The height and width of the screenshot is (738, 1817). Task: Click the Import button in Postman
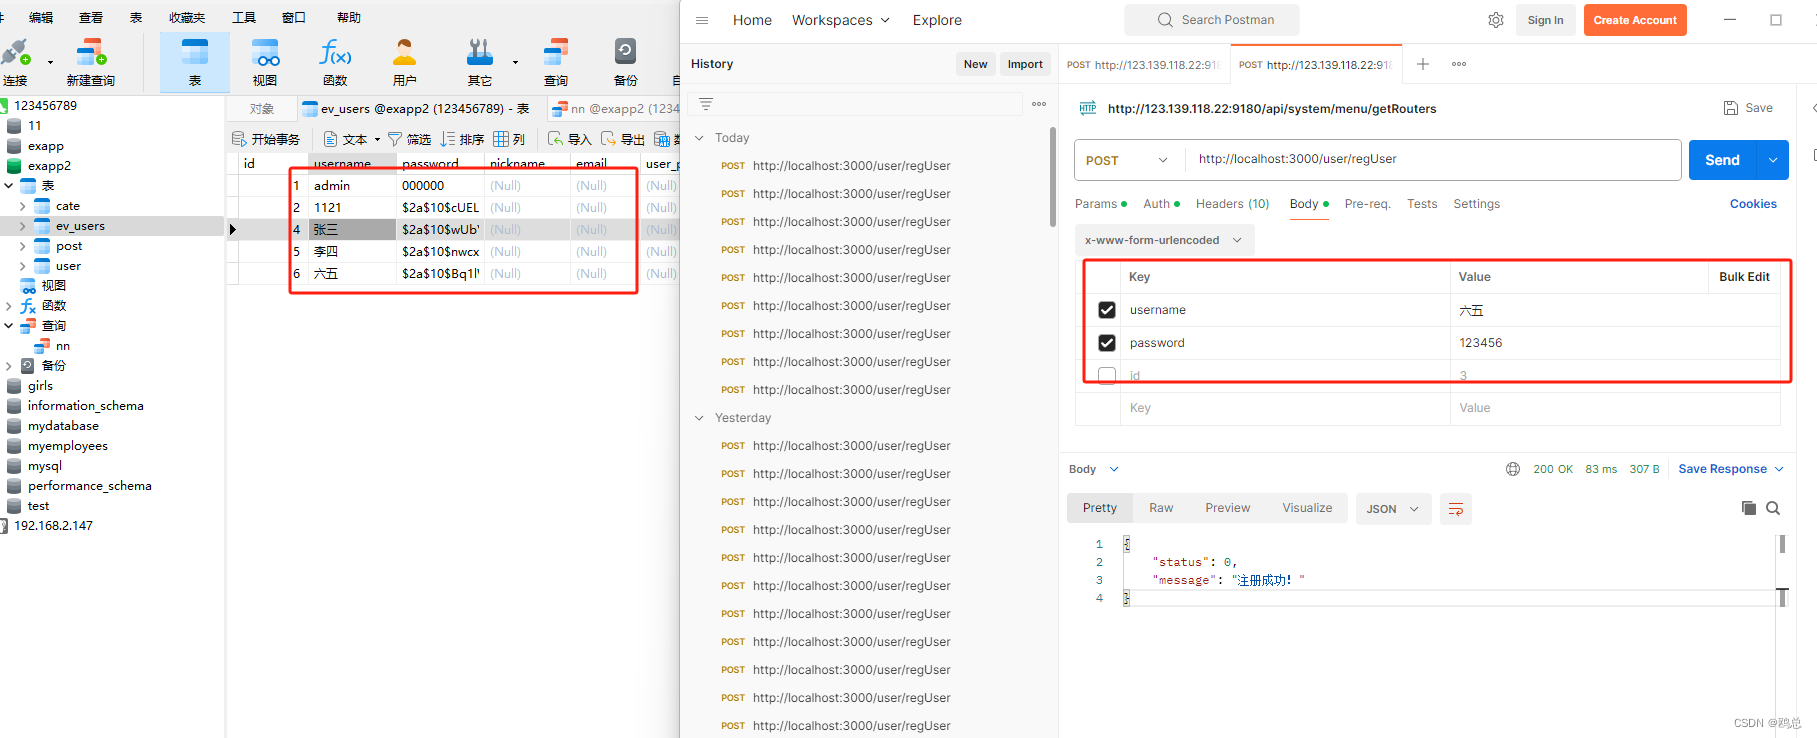[1025, 64]
